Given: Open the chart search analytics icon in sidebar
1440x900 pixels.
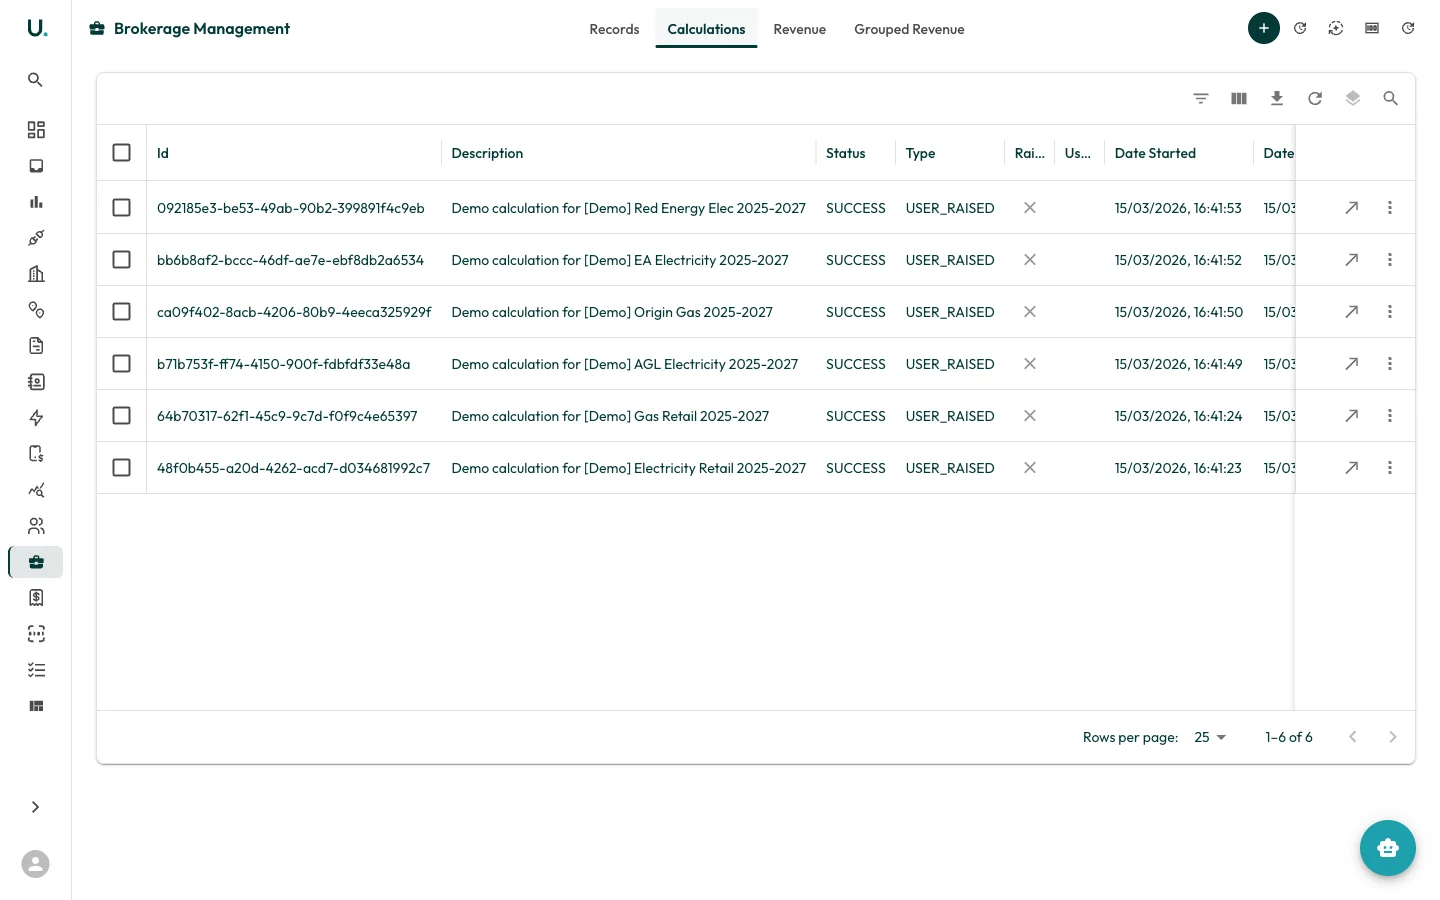Looking at the screenshot, I should click(x=36, y=490).
